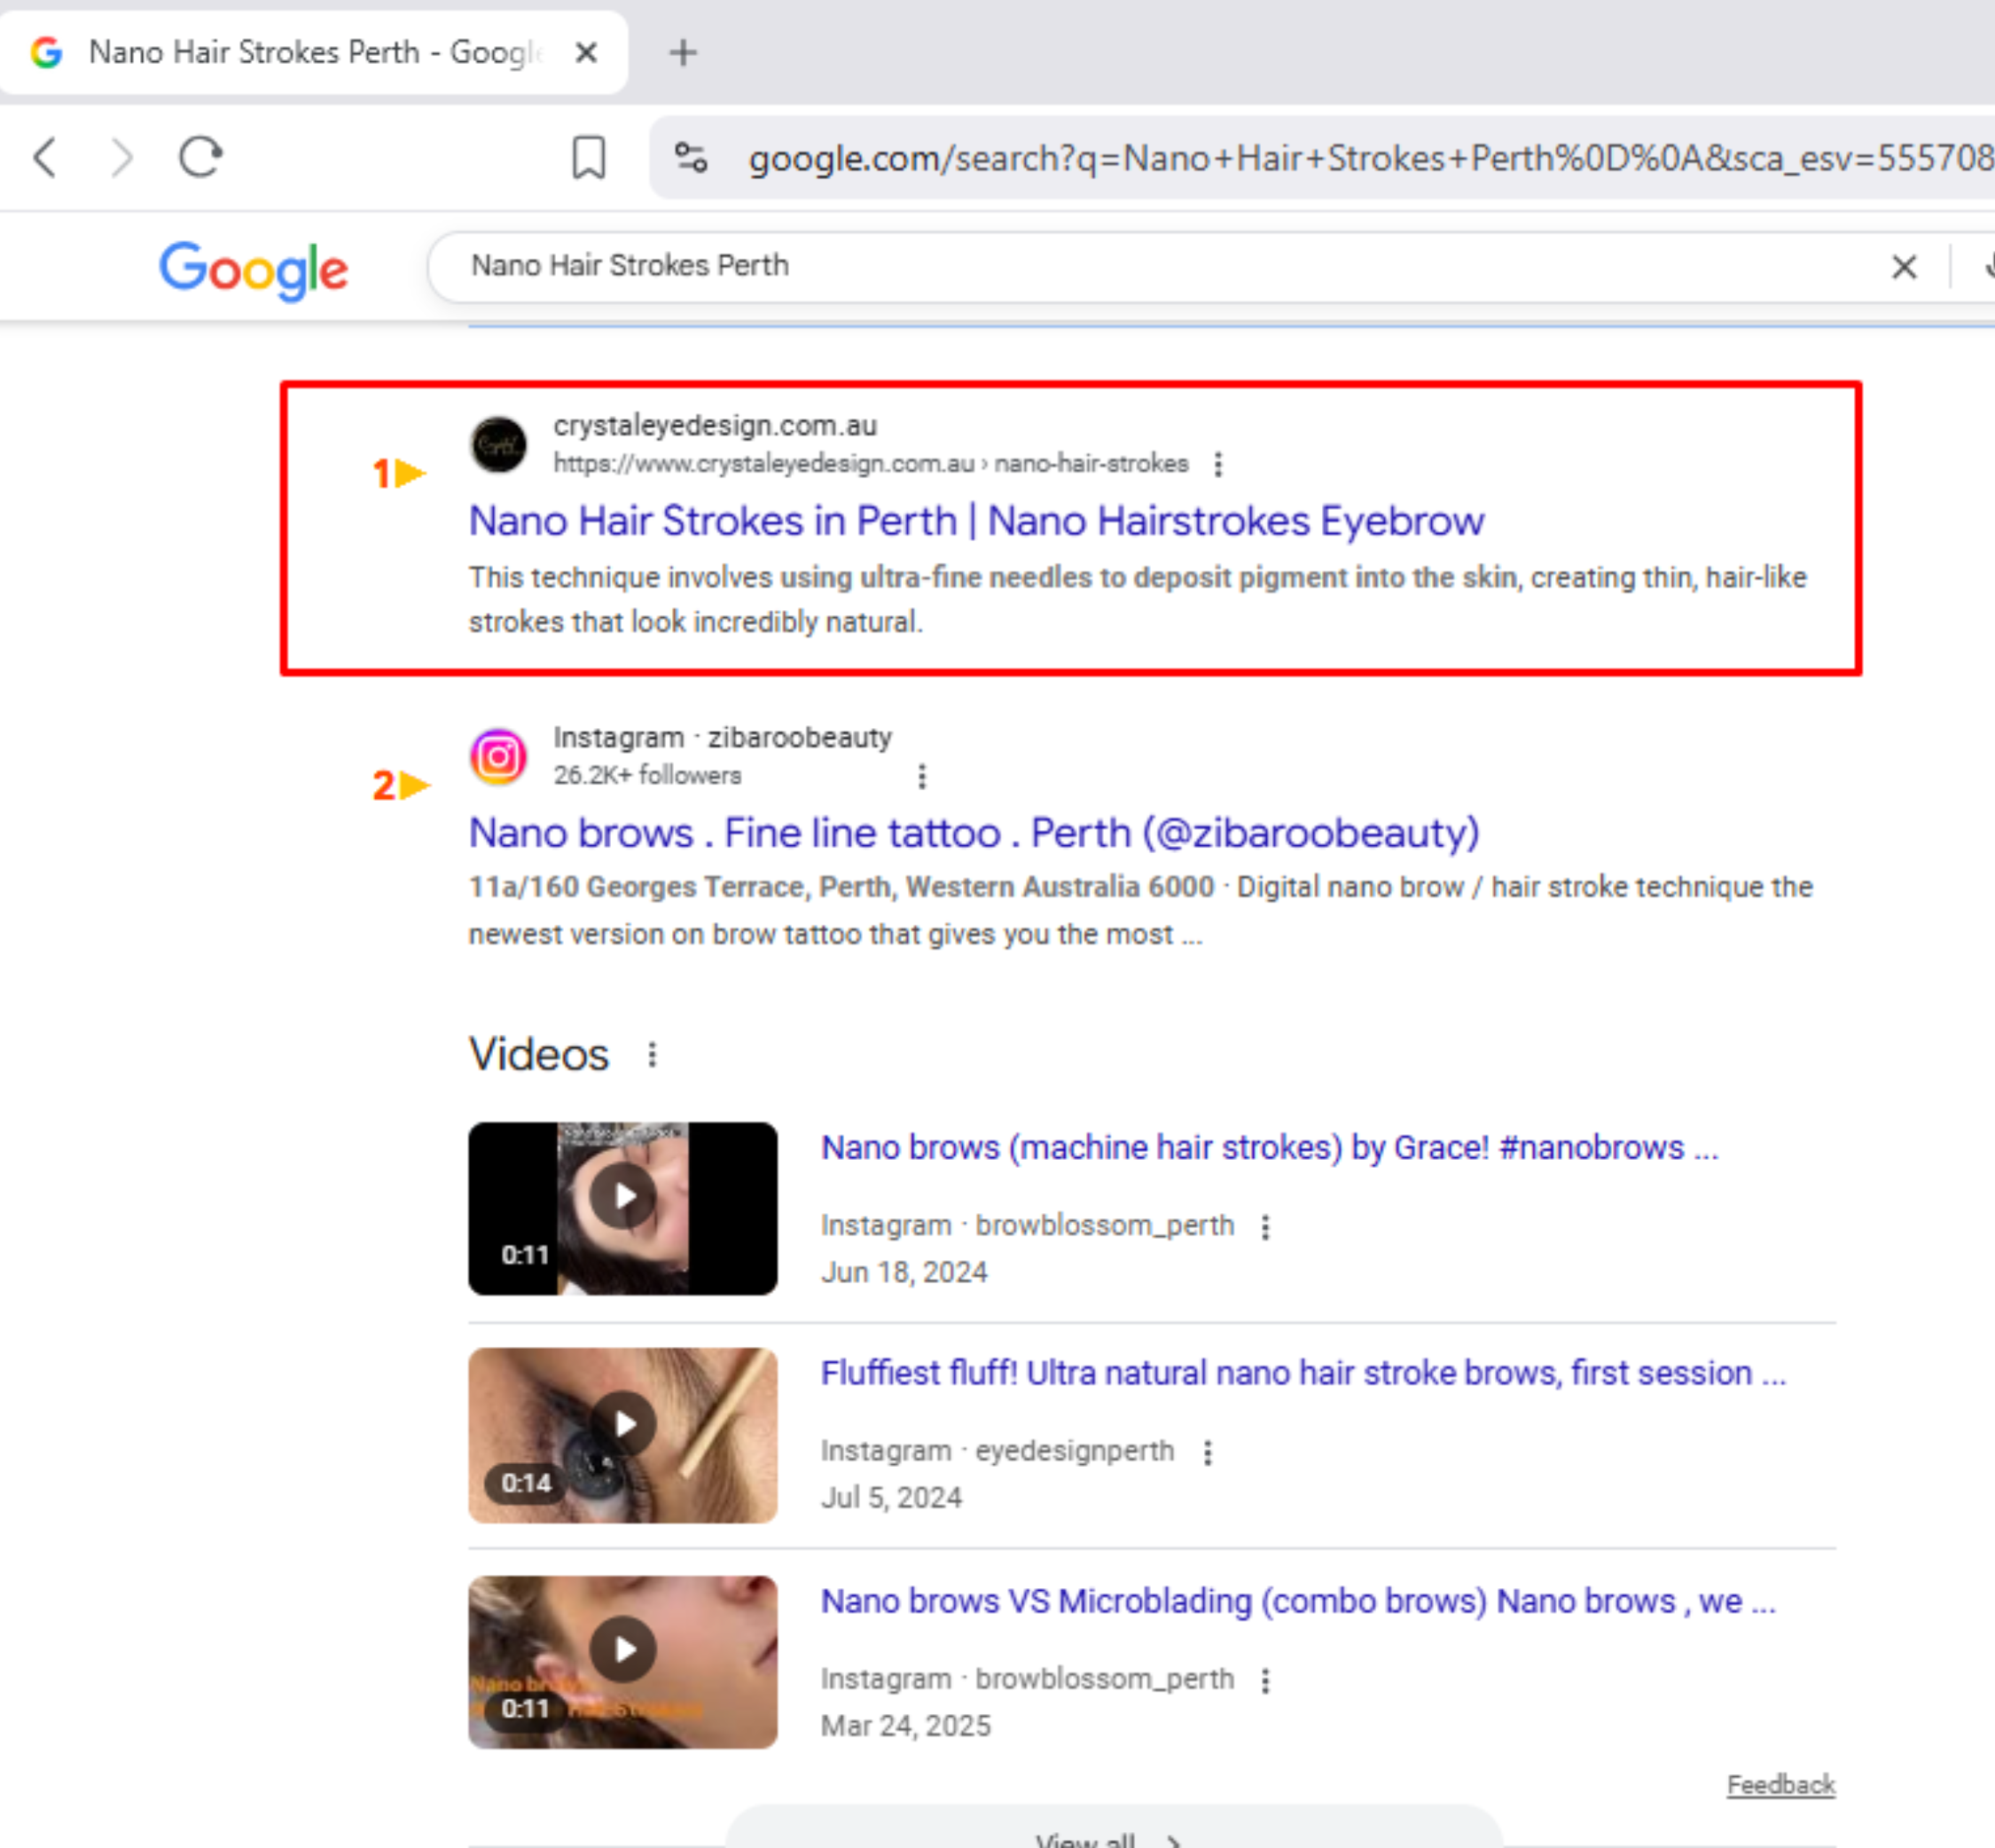
Task: Play the Fluffiest fluff video thumbnail
Action: pyautogui.click(x=622, y=1435)
